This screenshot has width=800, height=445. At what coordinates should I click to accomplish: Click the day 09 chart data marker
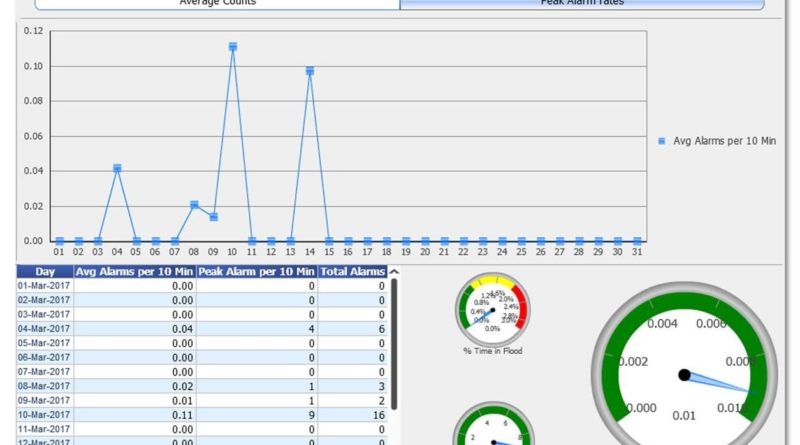pos(213,217)
